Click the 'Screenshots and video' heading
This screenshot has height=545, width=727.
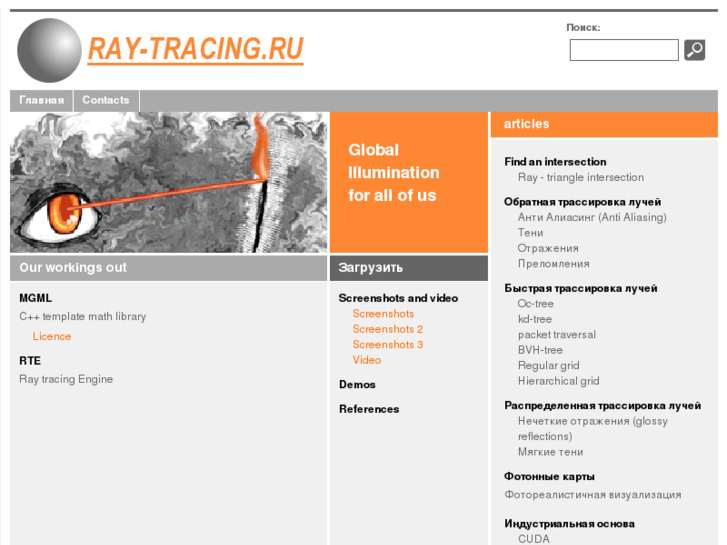398,298
